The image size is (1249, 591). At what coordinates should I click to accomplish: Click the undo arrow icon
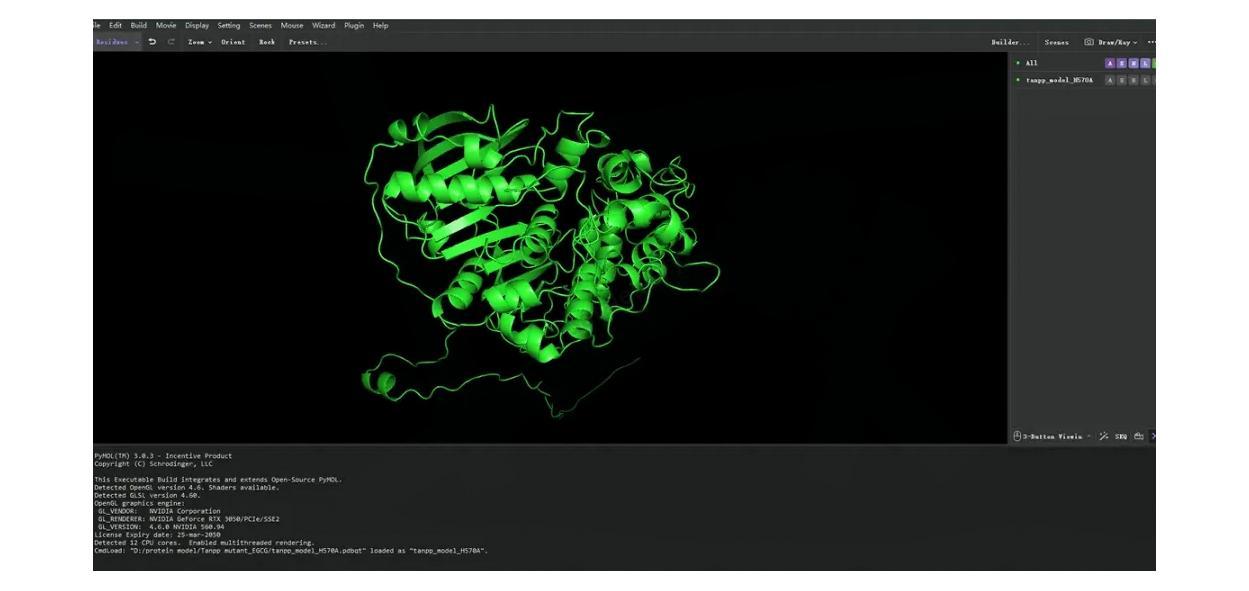point(152,42)
